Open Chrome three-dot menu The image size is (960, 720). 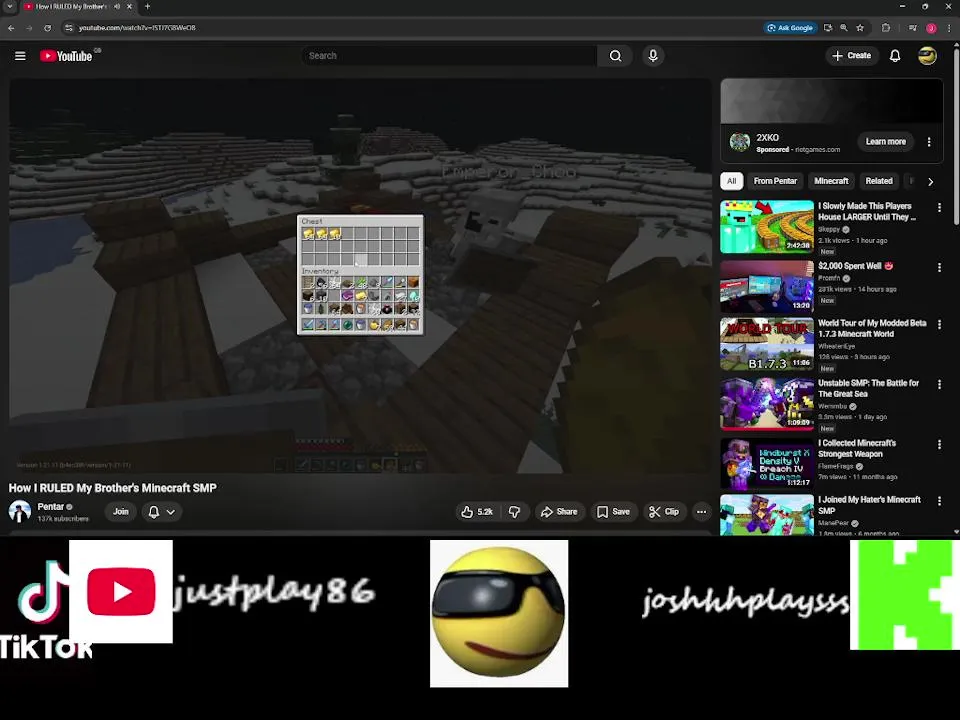pyautogui.click(x=950, y=28)
